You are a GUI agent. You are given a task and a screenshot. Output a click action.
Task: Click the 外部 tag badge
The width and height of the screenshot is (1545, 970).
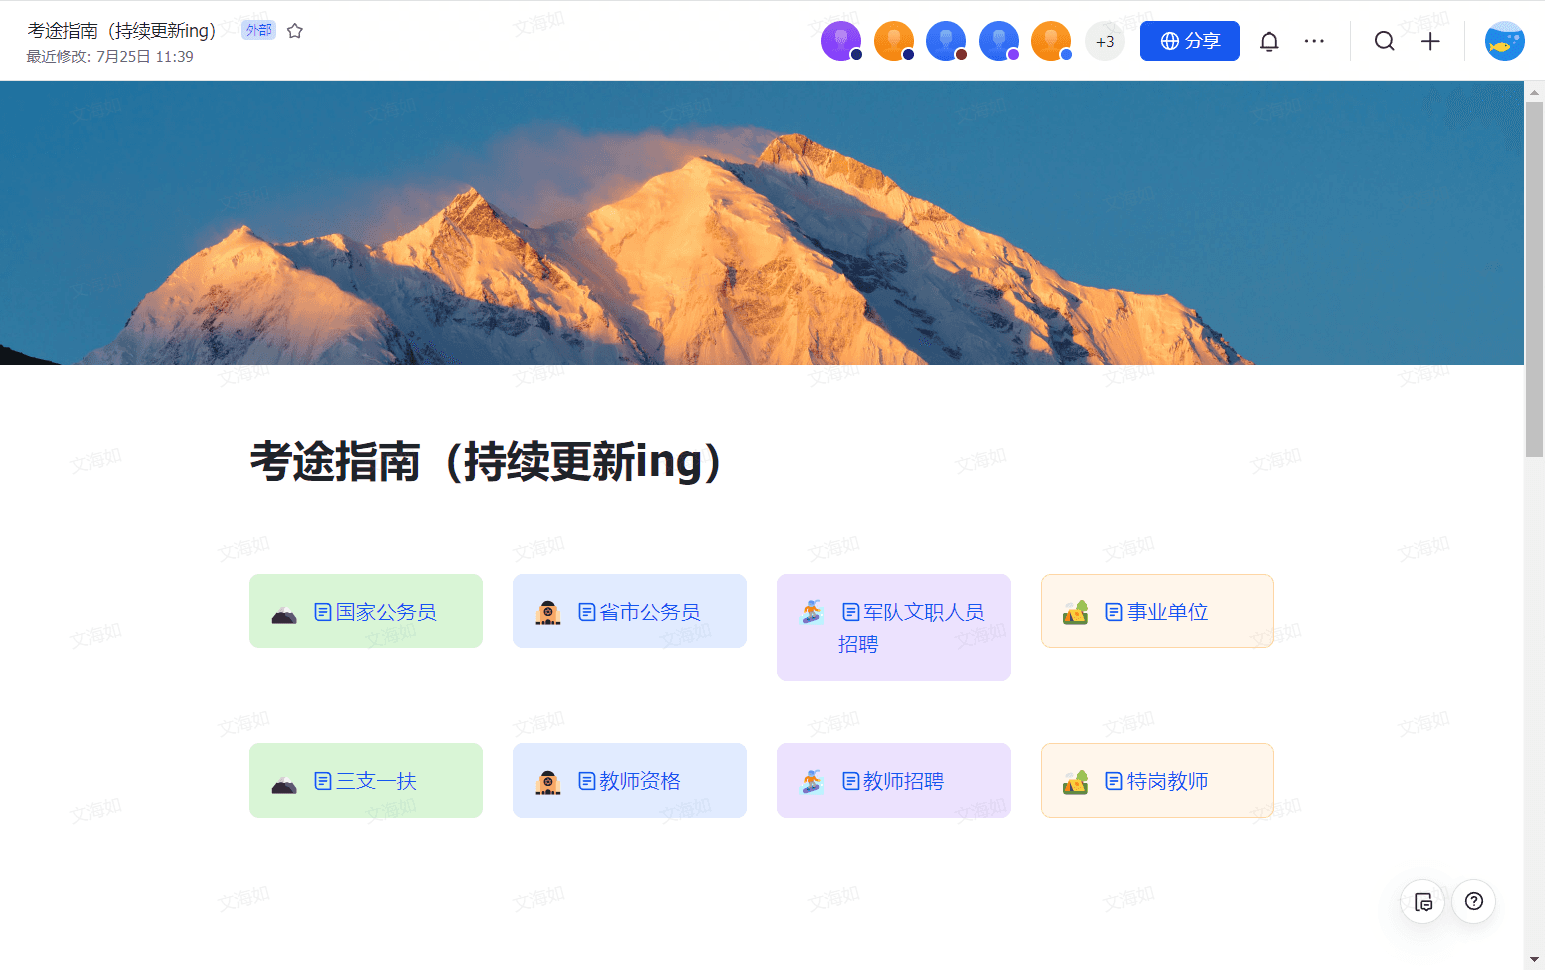(258, 30)
